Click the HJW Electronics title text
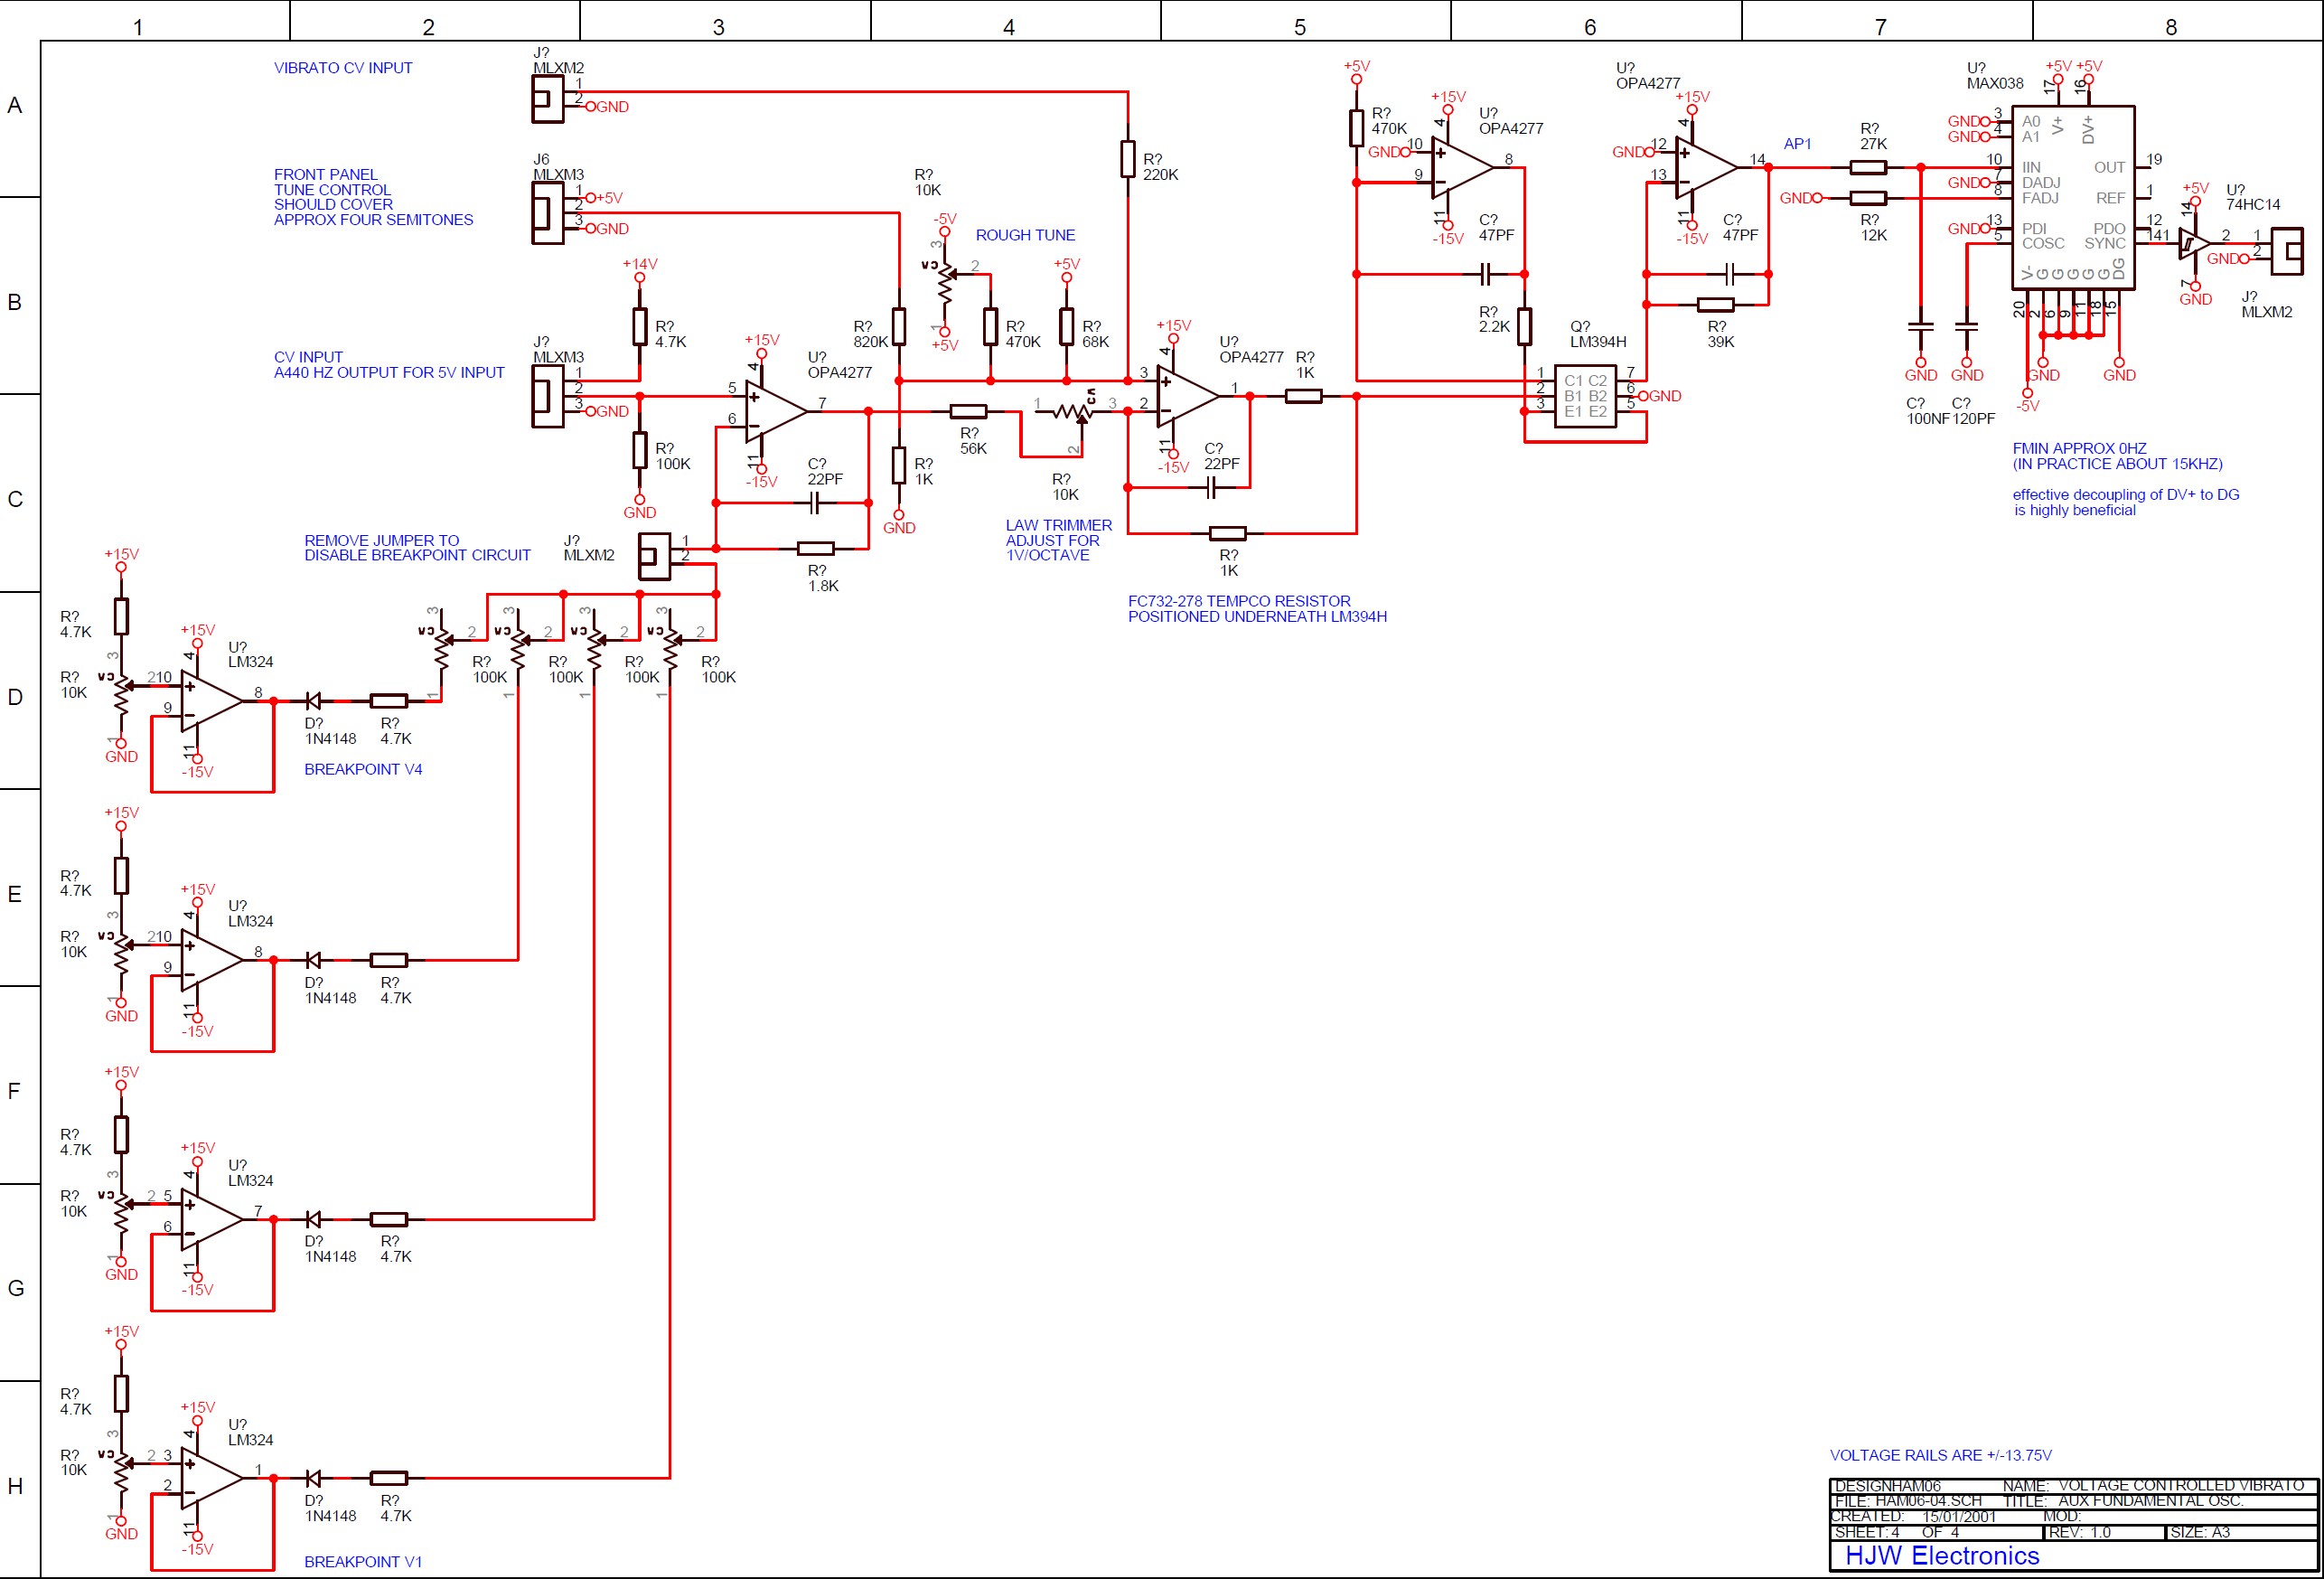This screenshot has width=2324, height=1579. (1941, 1556)
